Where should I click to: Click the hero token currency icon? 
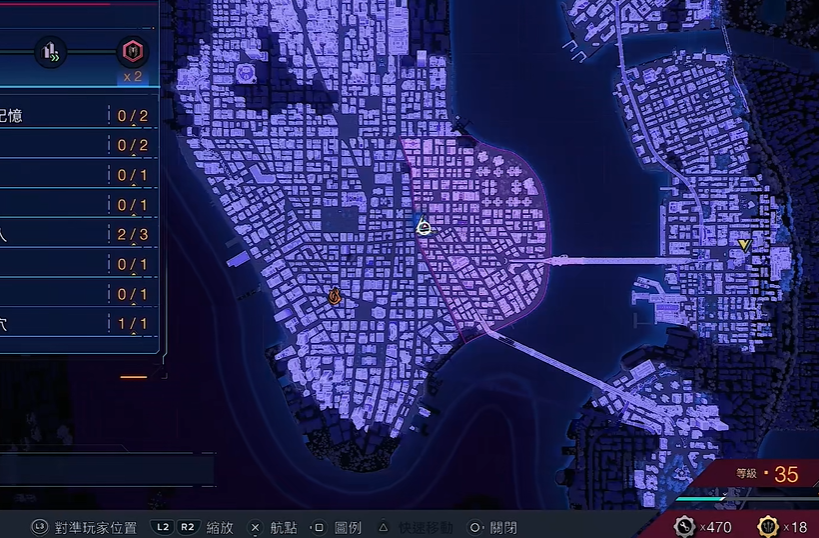point(768,527)
